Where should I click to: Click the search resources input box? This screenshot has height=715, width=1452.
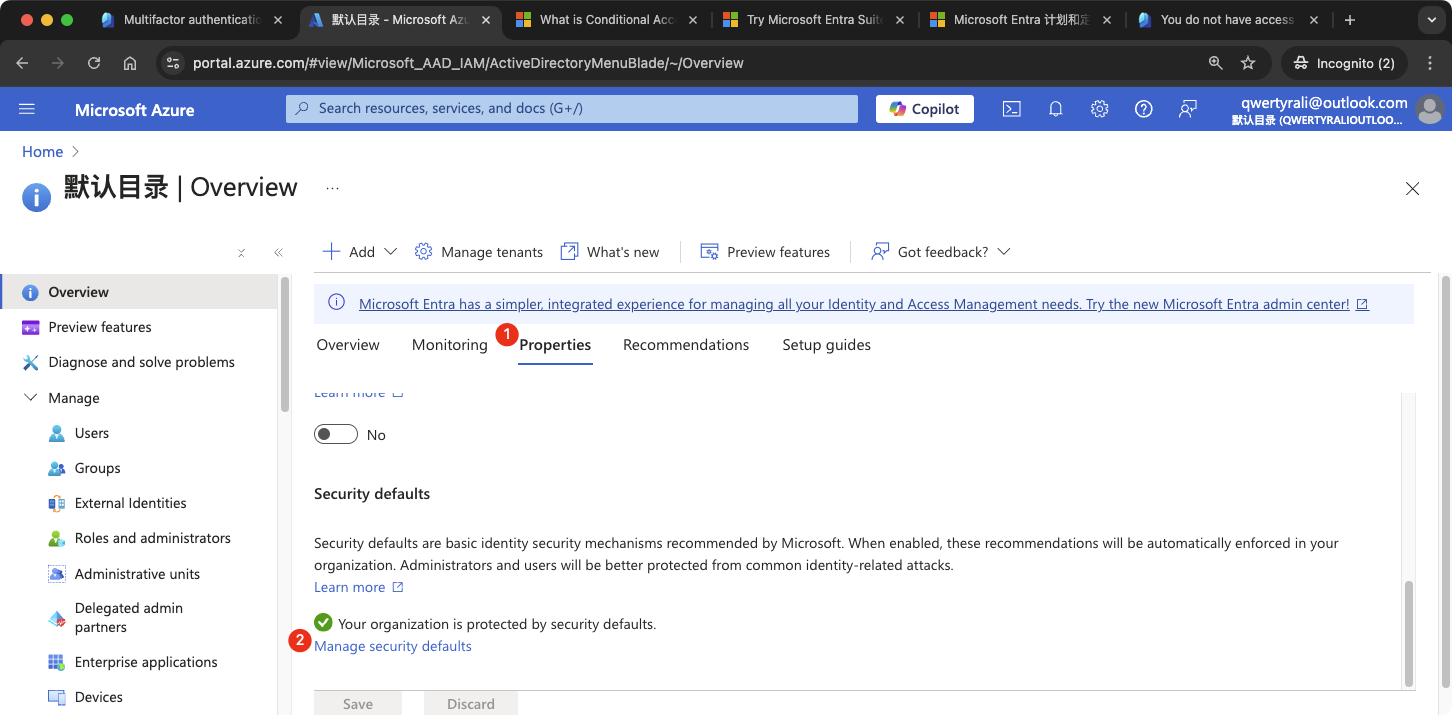coord(572,109)
